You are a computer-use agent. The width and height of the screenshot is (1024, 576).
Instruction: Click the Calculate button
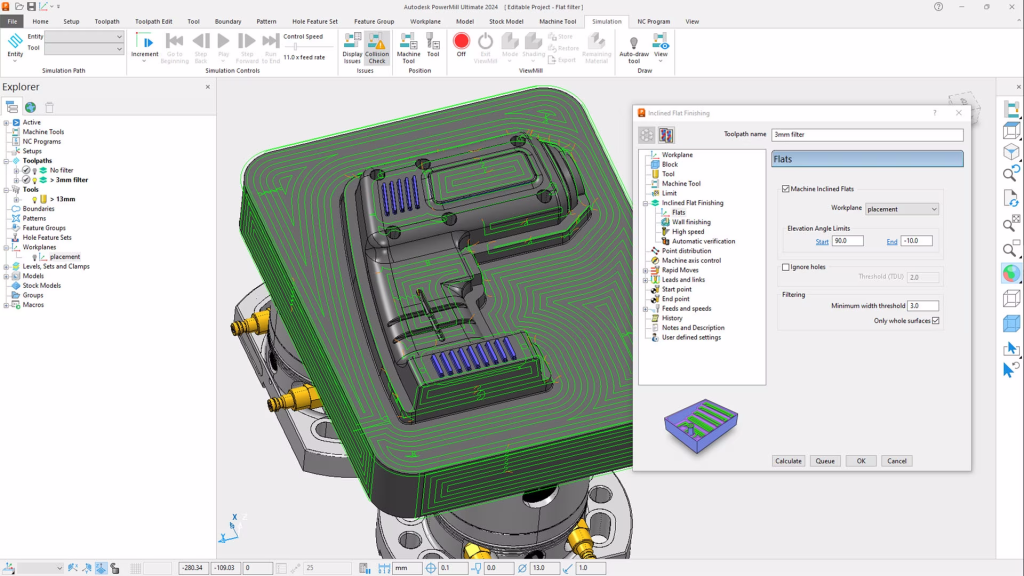(787, 461)
